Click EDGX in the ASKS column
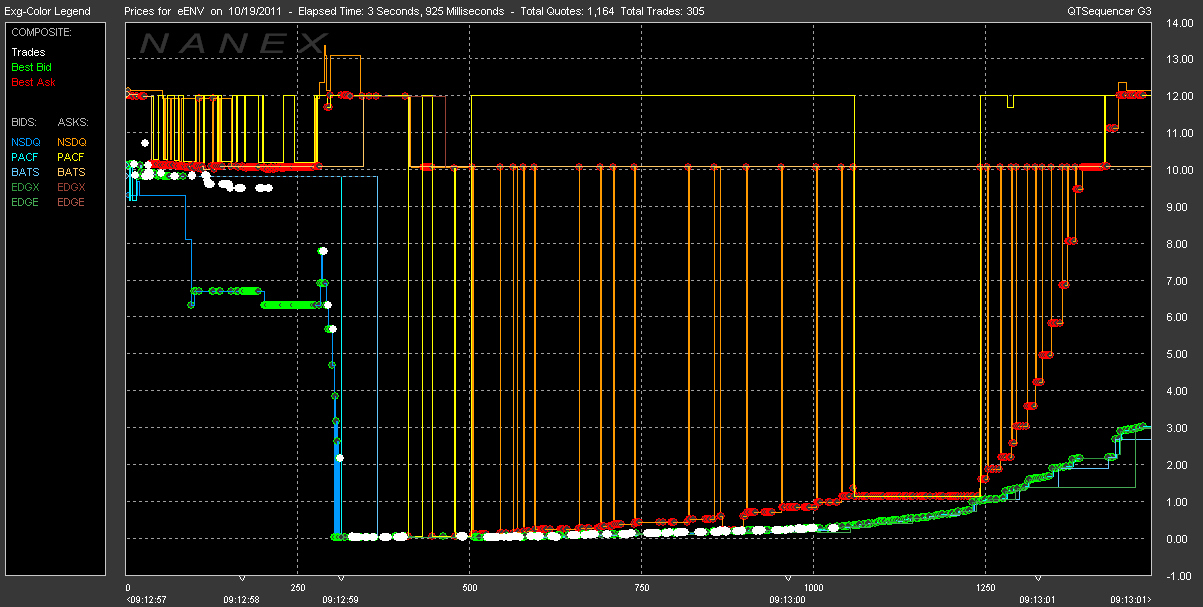The height and width of the screenshot is (607, 1203). (x=73, y=187)
